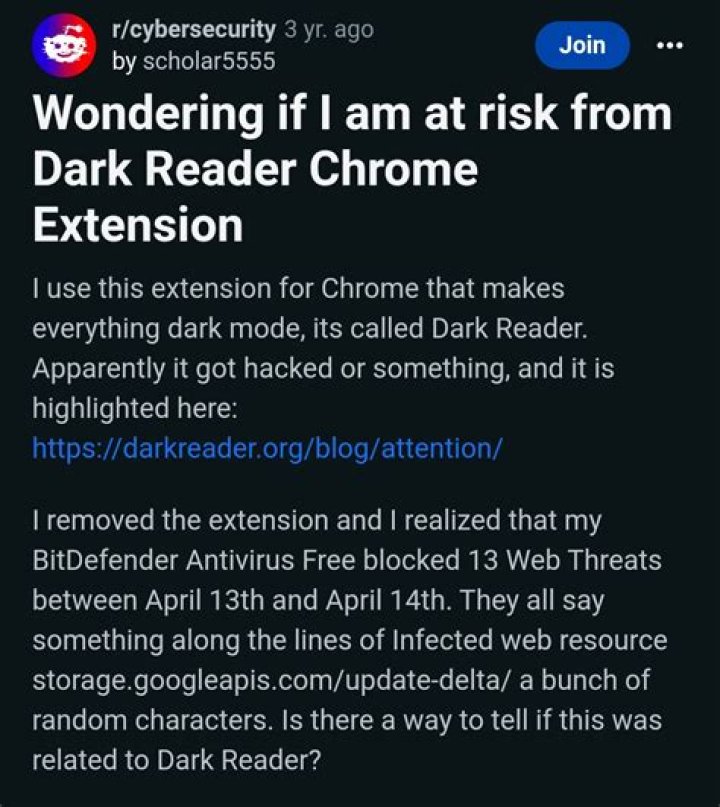Open the scholar5555 author profile
The height and width of the screenshot is (807, 720).
pos(208,61)
